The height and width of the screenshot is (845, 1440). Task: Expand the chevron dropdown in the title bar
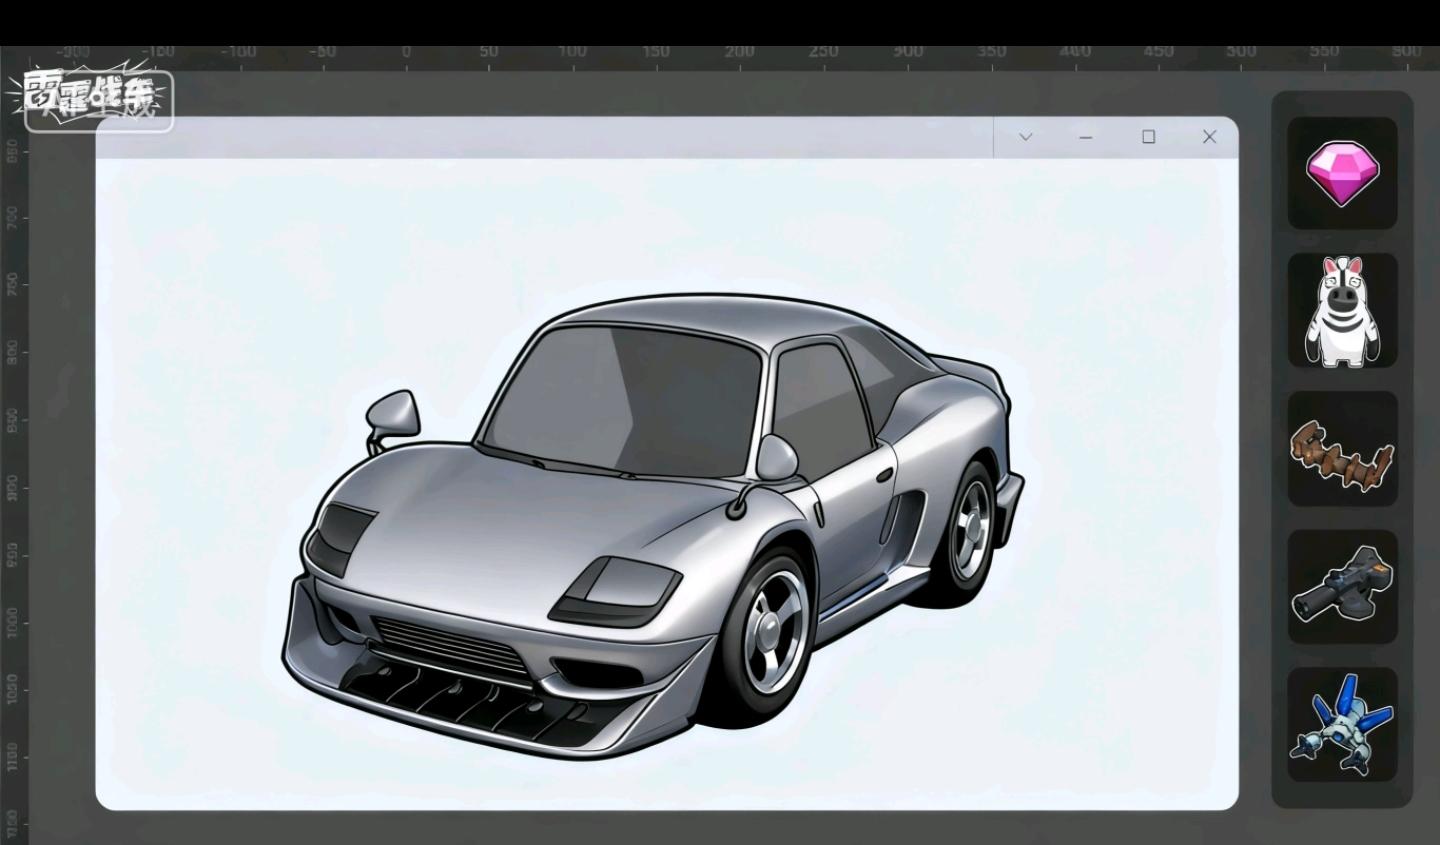point(1025,137)
